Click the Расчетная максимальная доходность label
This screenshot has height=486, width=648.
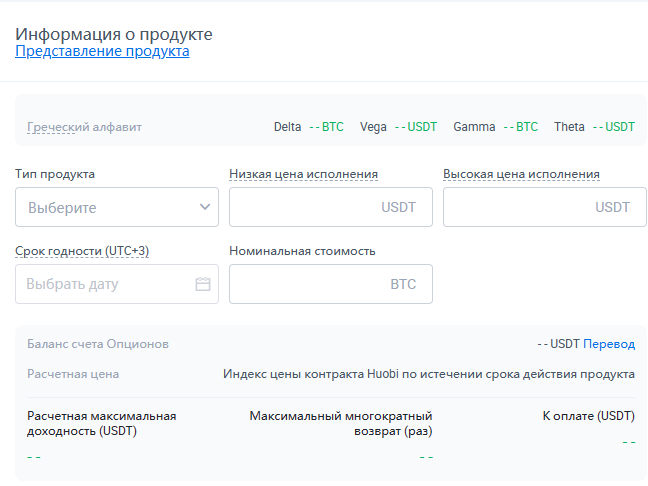click(101, 423)
